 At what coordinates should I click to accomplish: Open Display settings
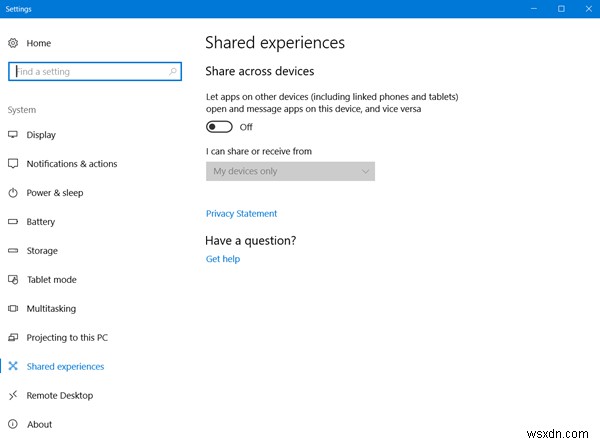point(41,135)
